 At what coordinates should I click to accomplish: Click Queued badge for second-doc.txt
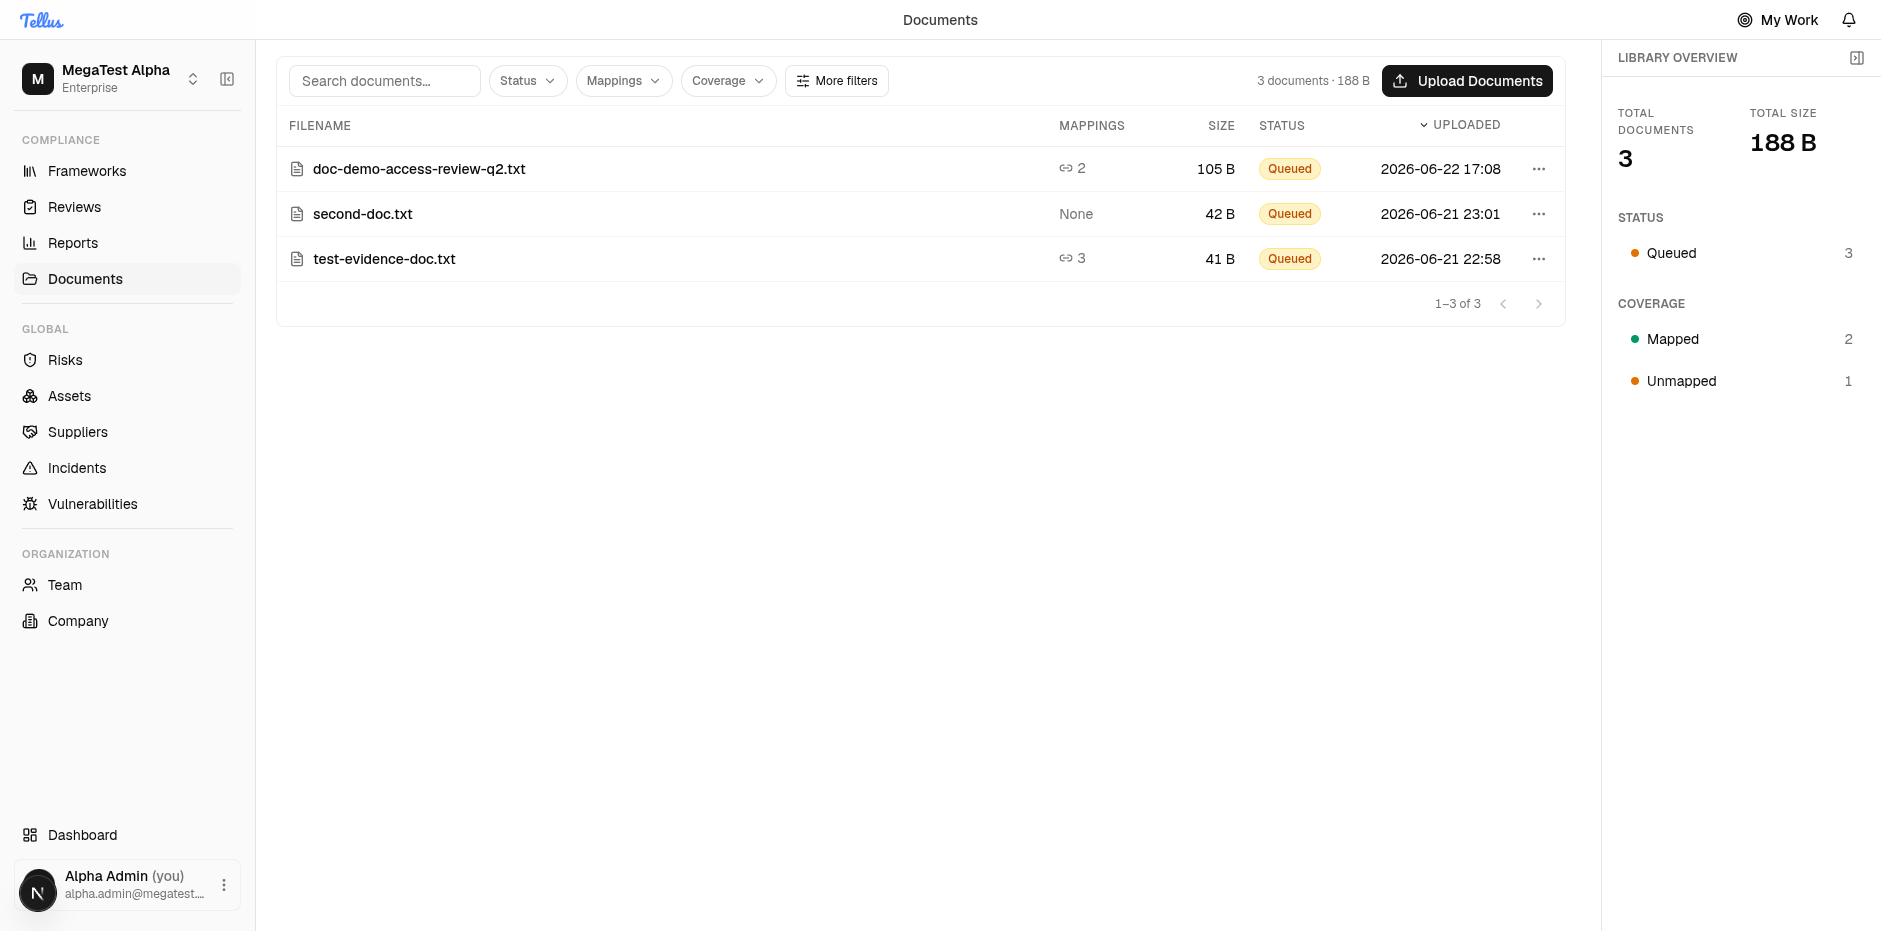[1290, 214]
